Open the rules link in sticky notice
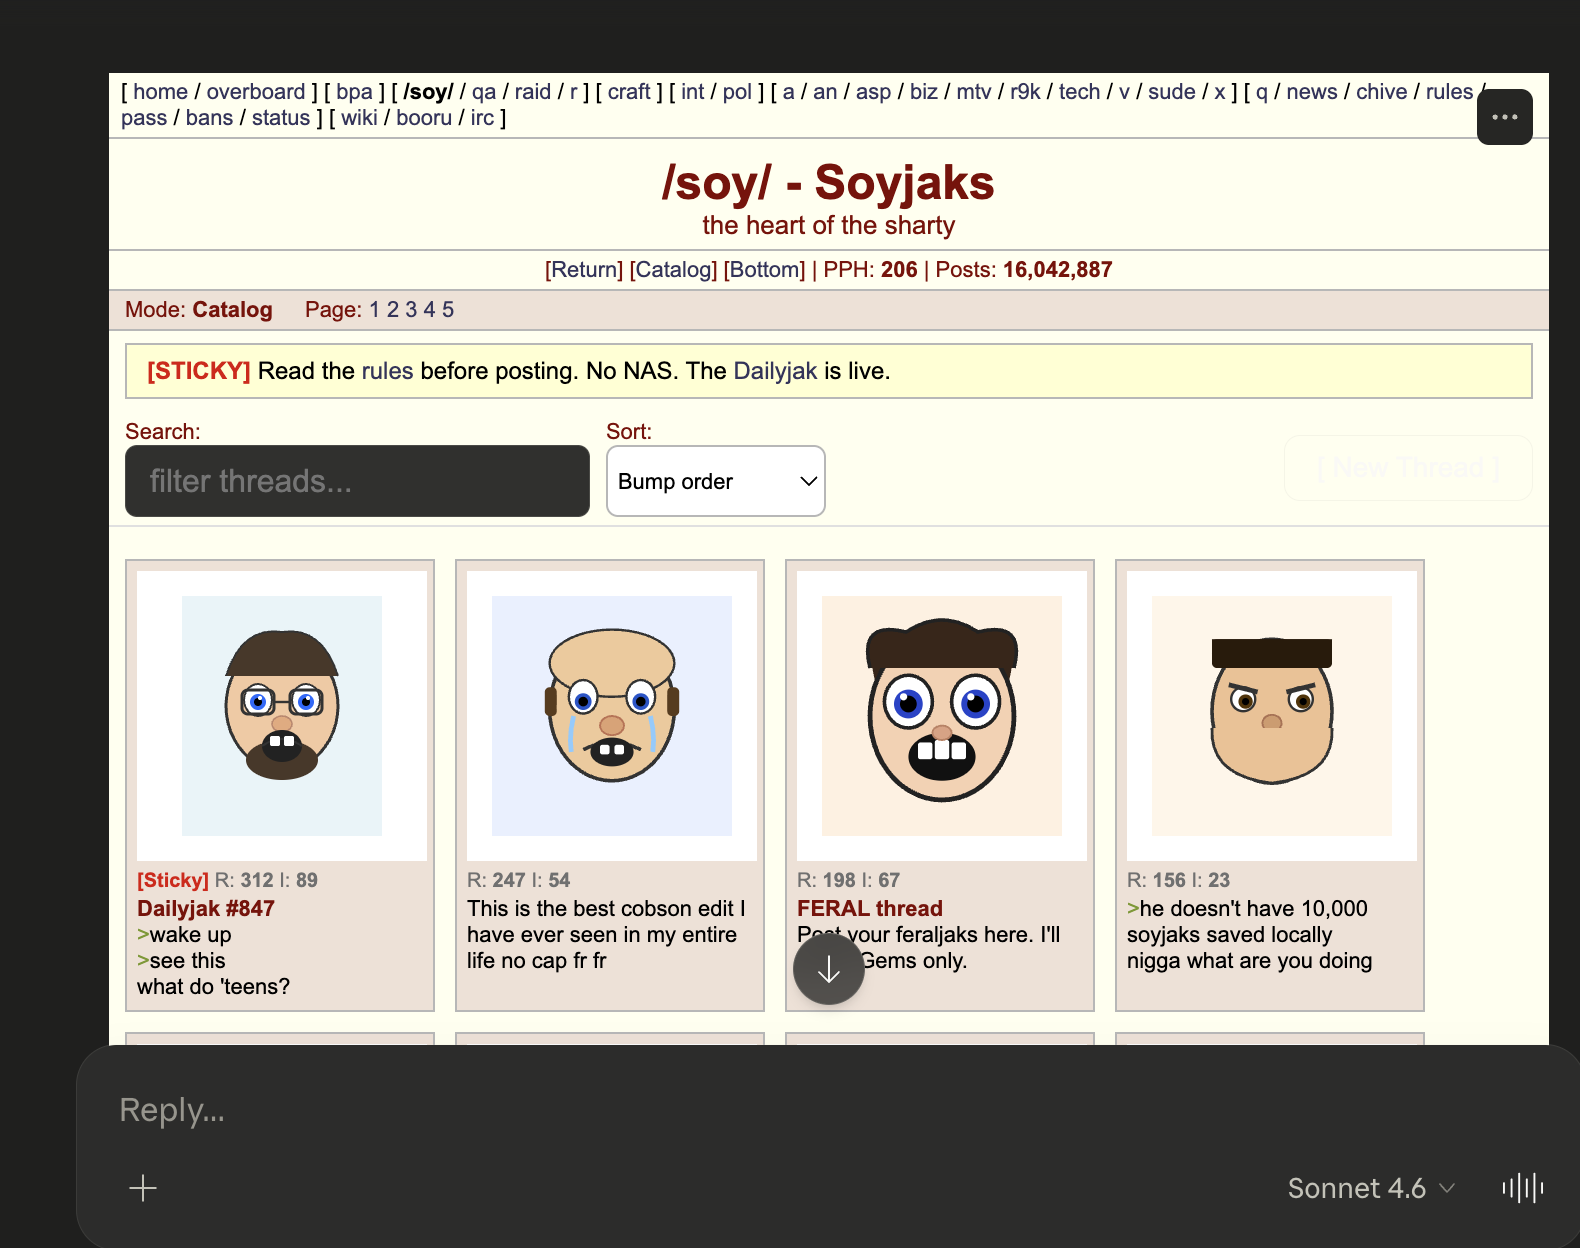Screen dimensions: 1580x1248 click(x=387, y=371)
